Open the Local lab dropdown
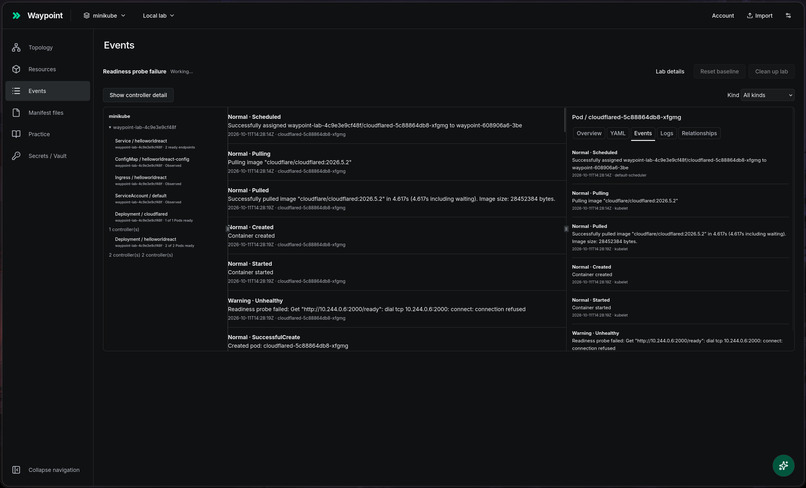Screen dimensions: 806x488 (x=158, y=15)
